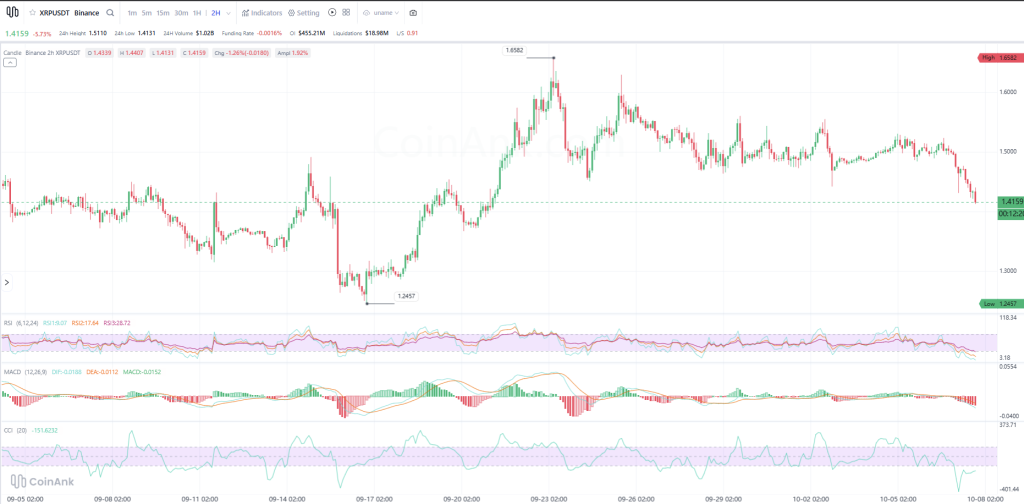Click the H 1.4407 high value
Viewport: 1024px width, 504px height.
(x=131, y=52)
